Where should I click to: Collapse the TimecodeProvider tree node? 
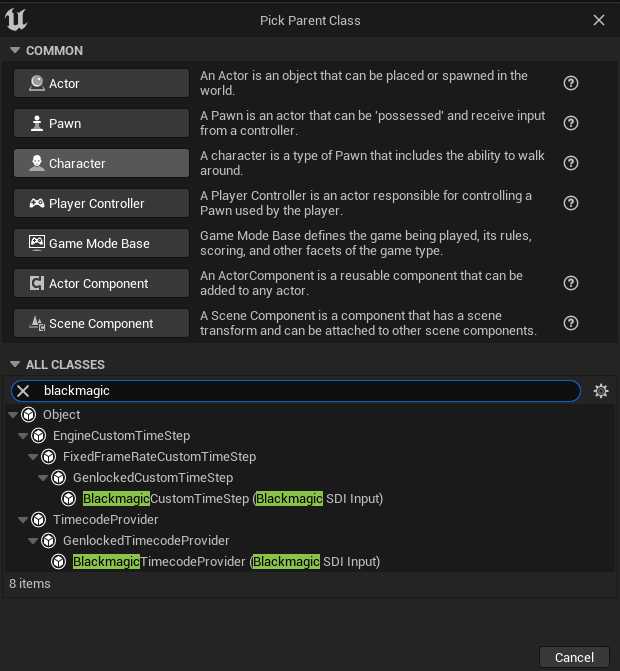pos(23,520)
